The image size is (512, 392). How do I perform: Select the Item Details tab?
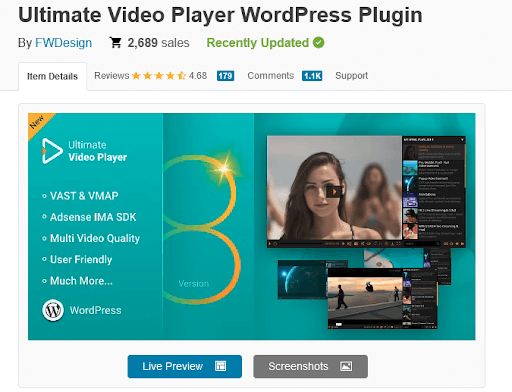click(x=52, y=76)
